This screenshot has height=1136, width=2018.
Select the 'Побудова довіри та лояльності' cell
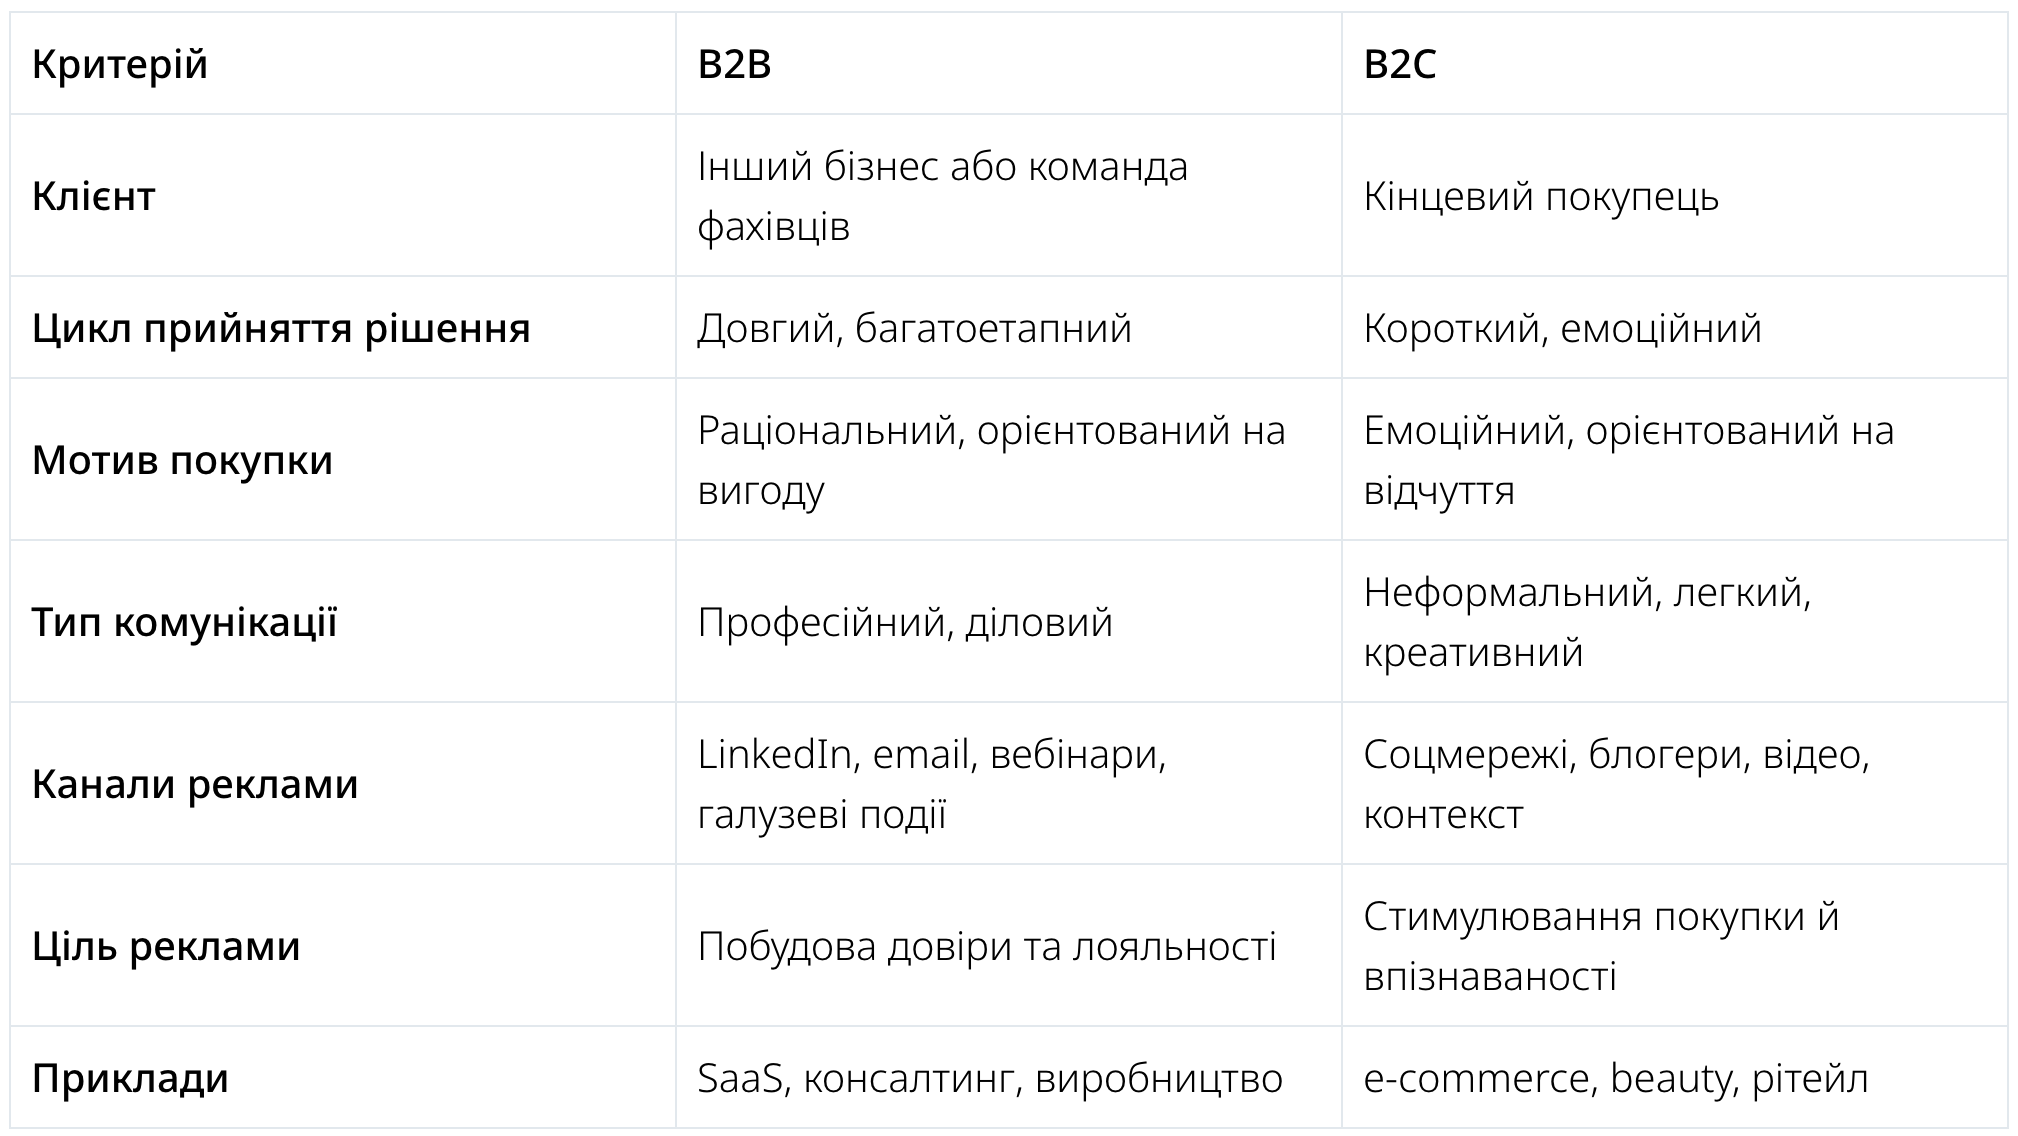[986, 946]
